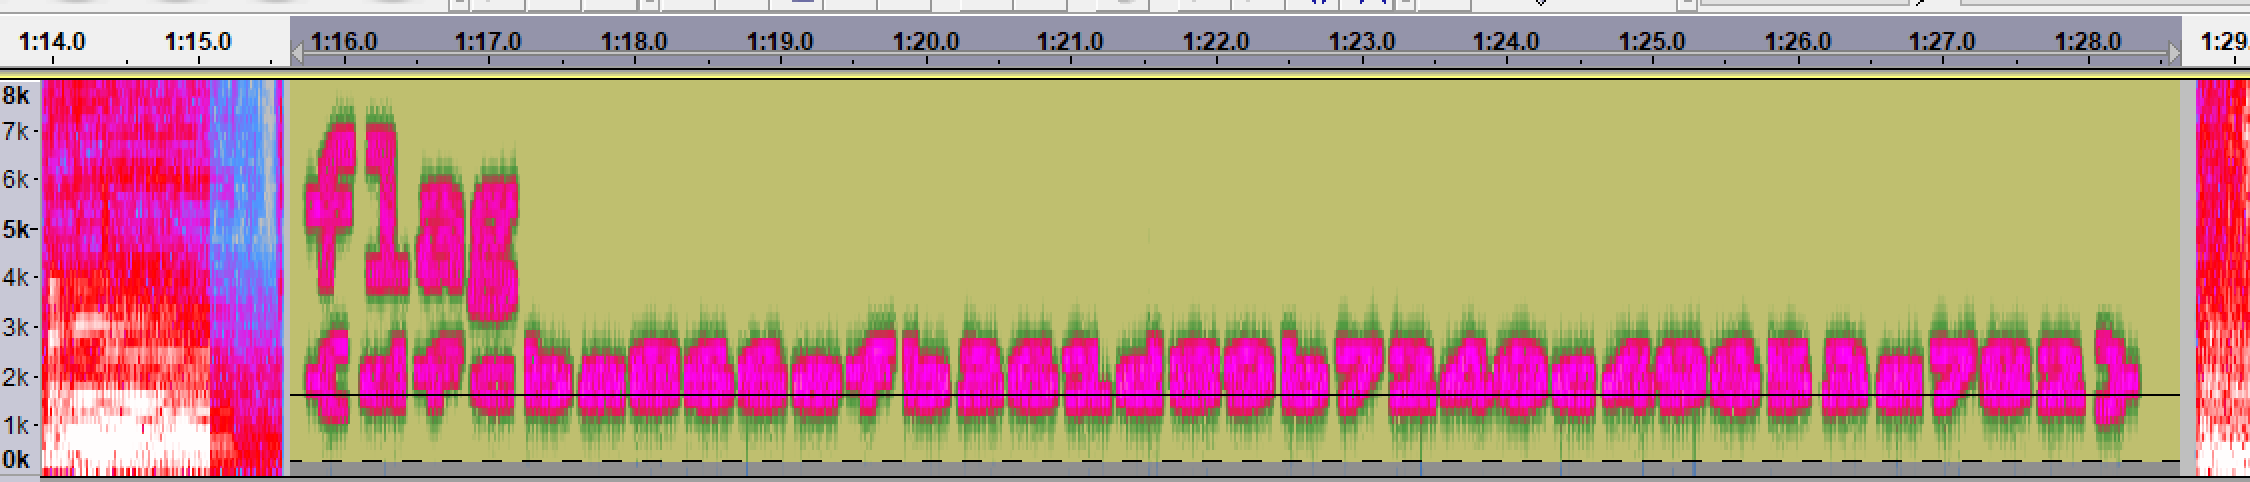Click the 1:14.0 mark on the timeline ruler
Viewport: 2250px width, 482px height.
[x=52, y=42]
